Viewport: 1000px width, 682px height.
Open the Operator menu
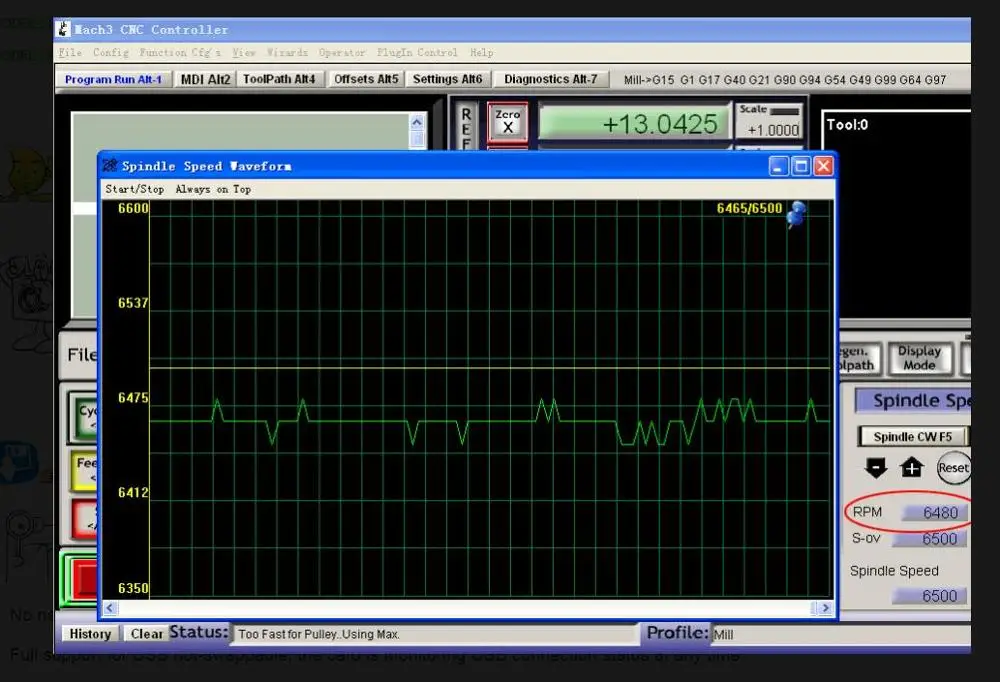[342, 52]
